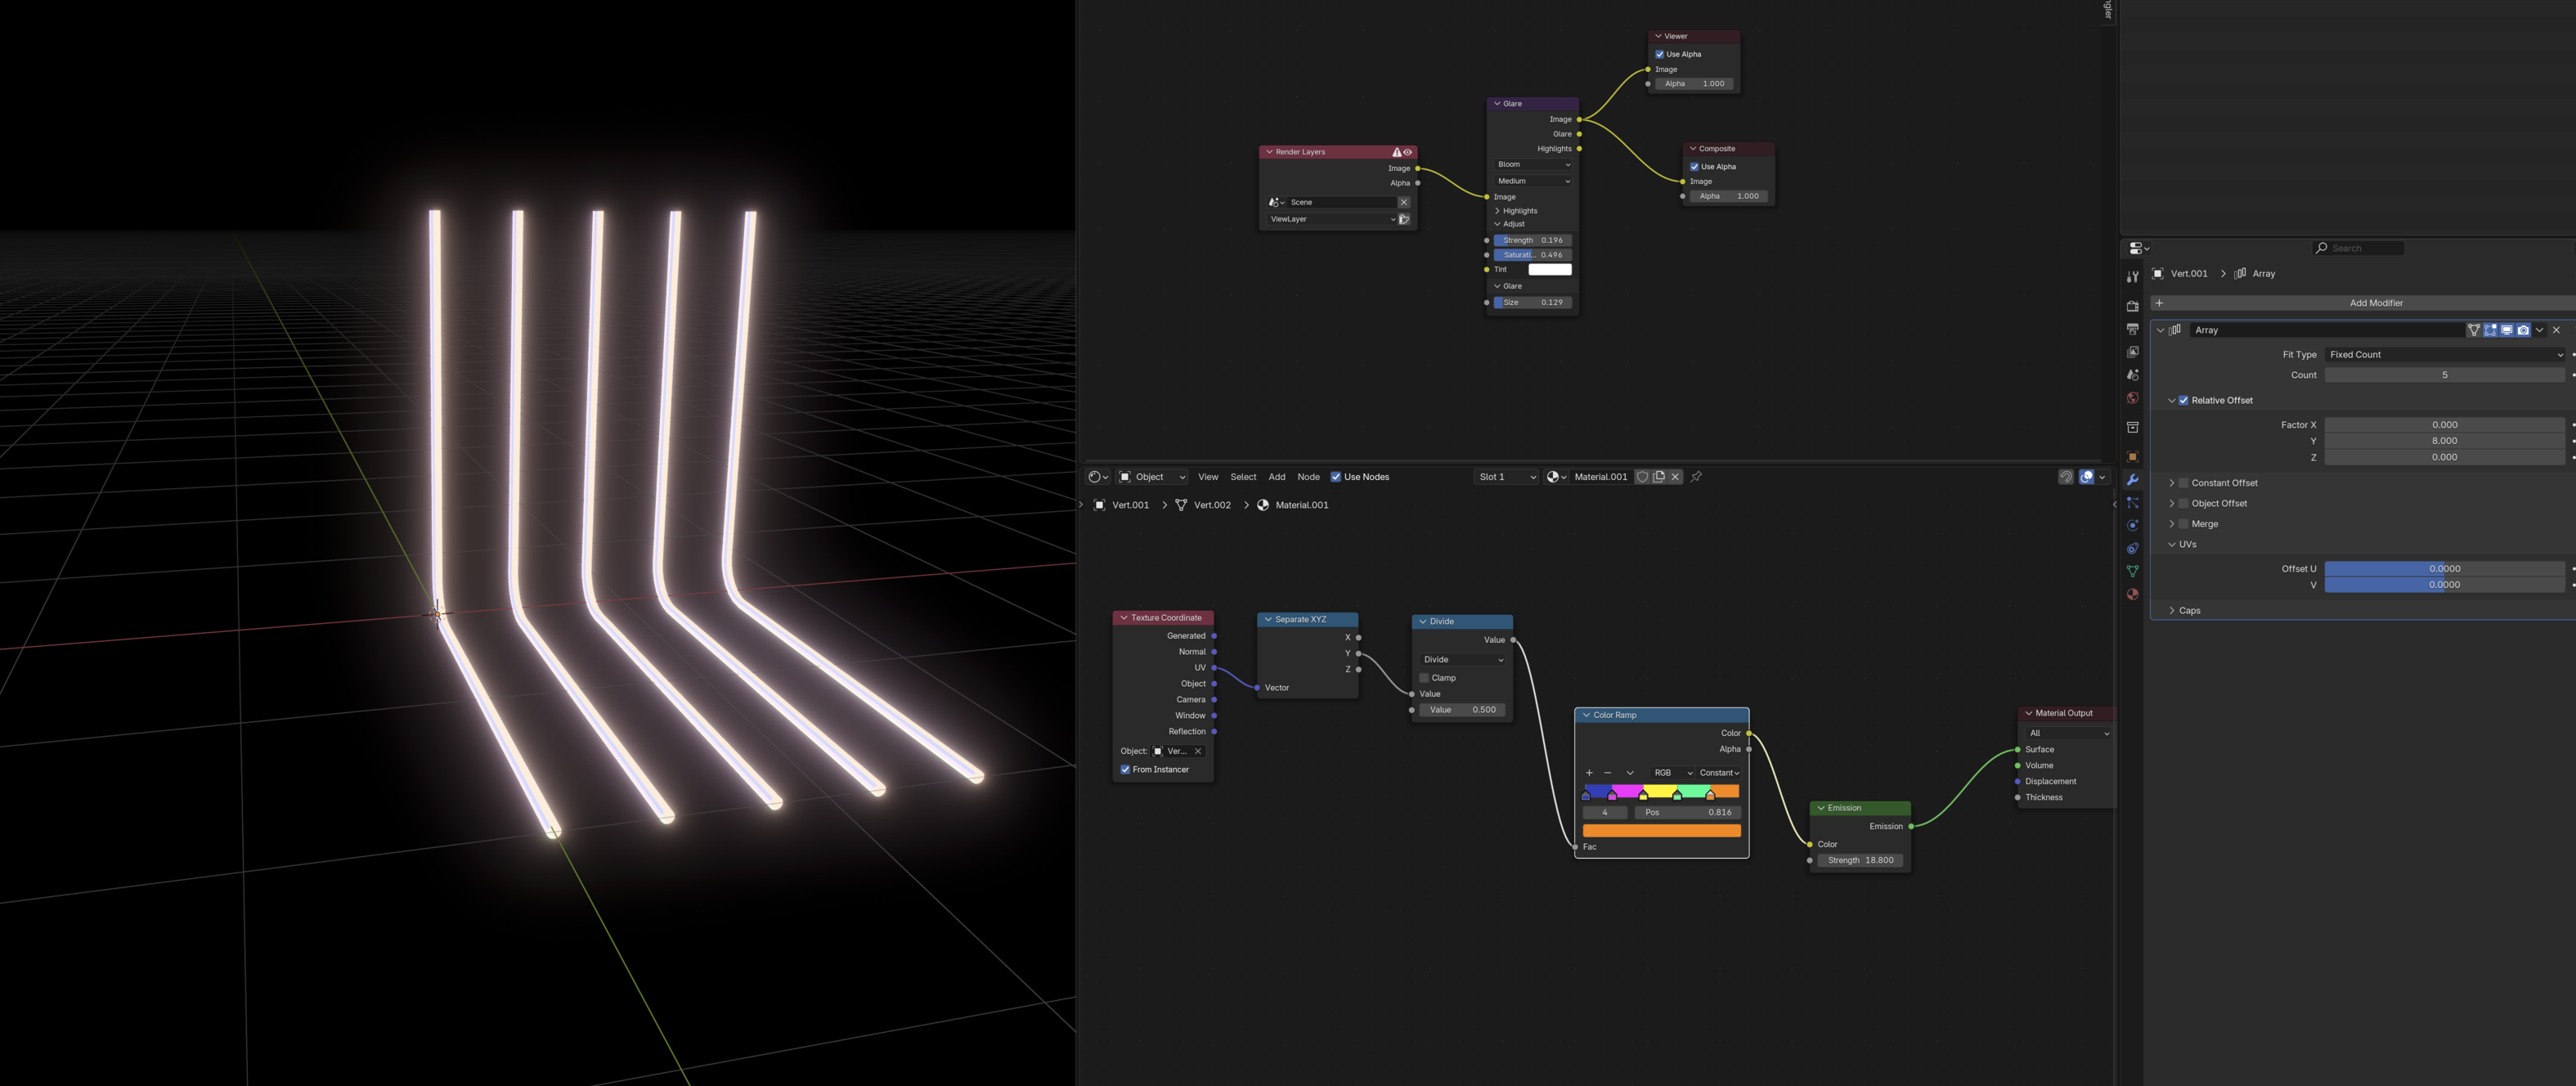The height and width of the screenshot is (1086, 2576).
Task: Duplicate Material.001 with the copy icon
Action: 1659,477
